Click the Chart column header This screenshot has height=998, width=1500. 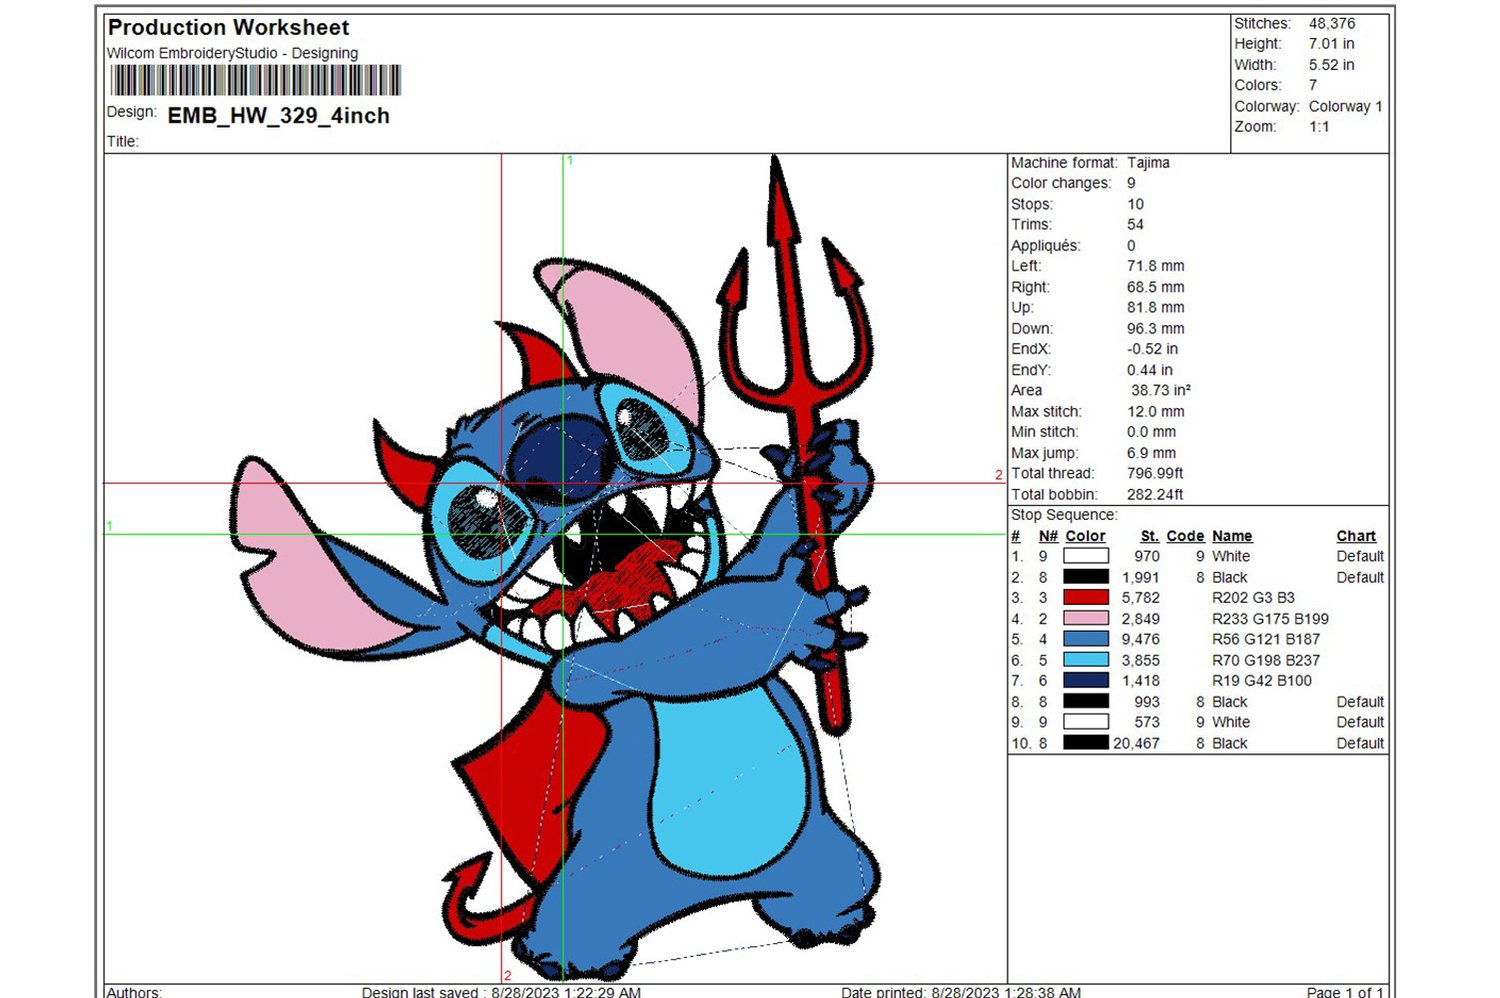(x=1356, y=536)
